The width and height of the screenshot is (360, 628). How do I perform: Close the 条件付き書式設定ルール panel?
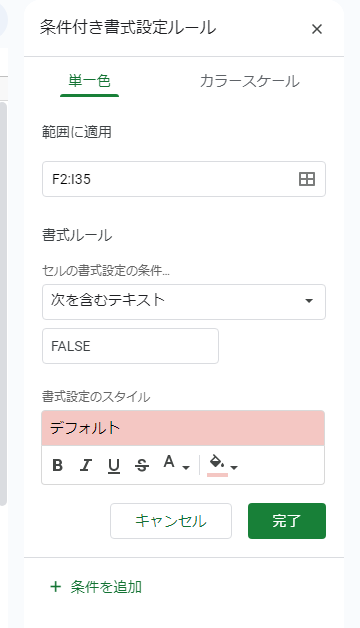point(317,29)
